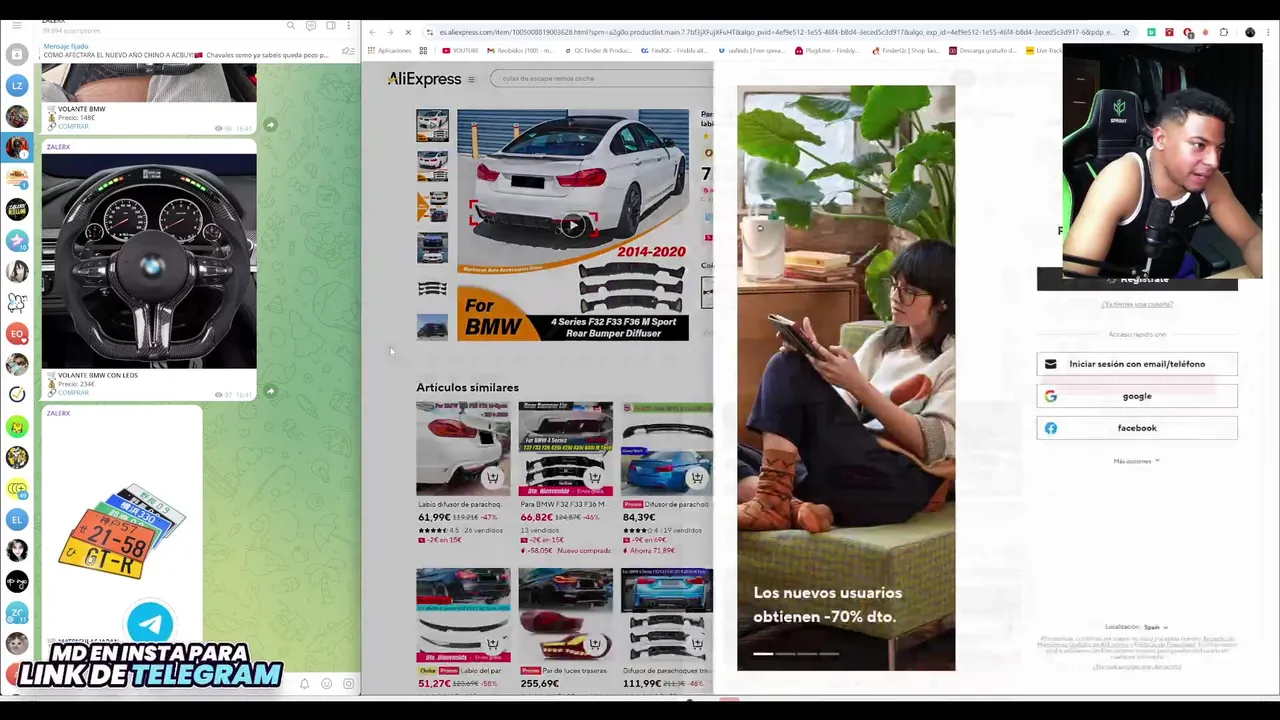Toggle Telegram right sidebar panel icon

(331, 25)
